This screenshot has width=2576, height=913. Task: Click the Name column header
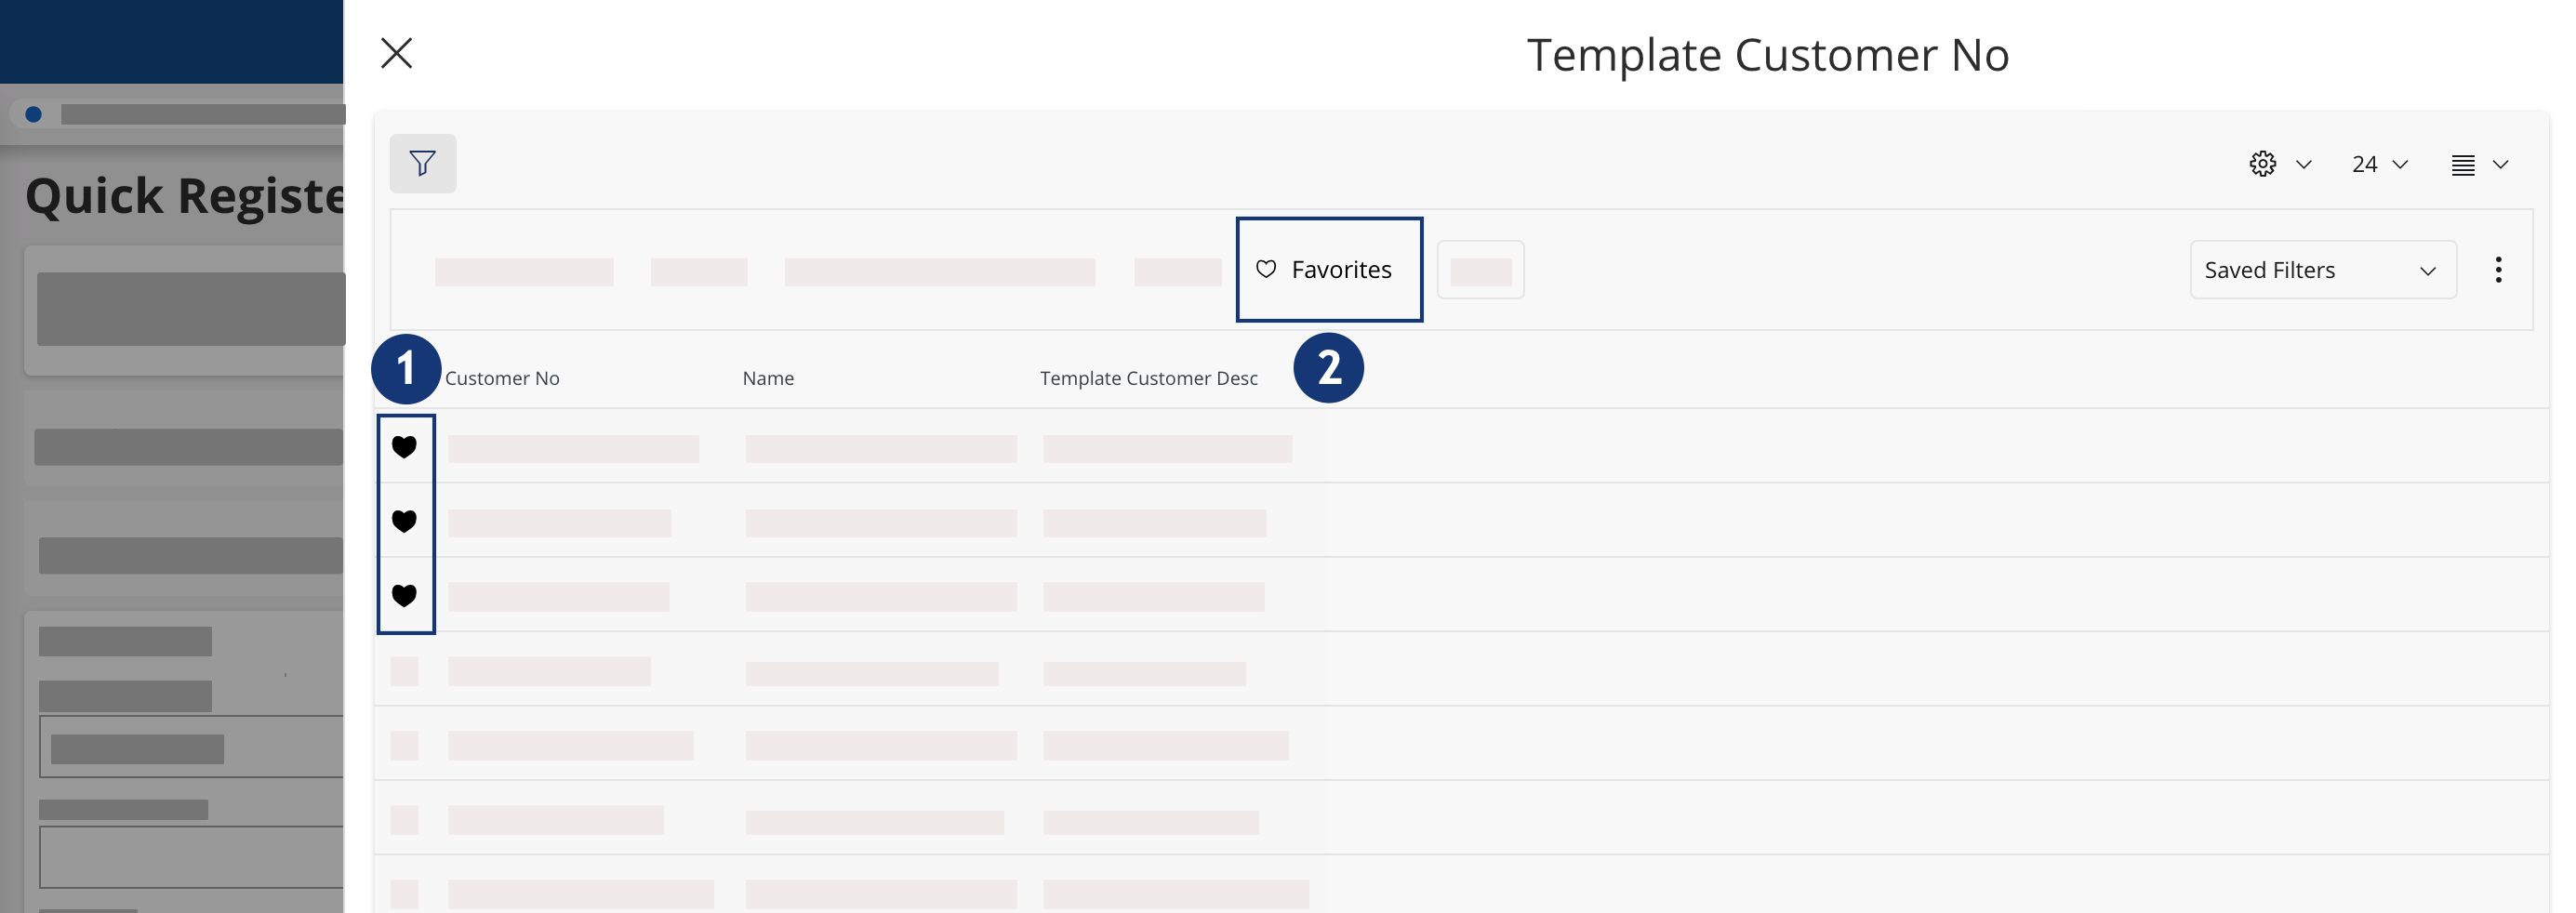click(768, 378)
